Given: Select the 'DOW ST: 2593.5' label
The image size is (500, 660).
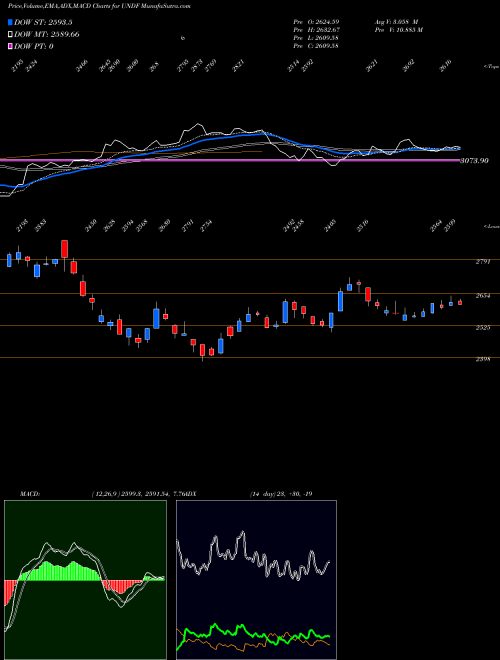Looking at the screenshot, I should click(43, 23).
